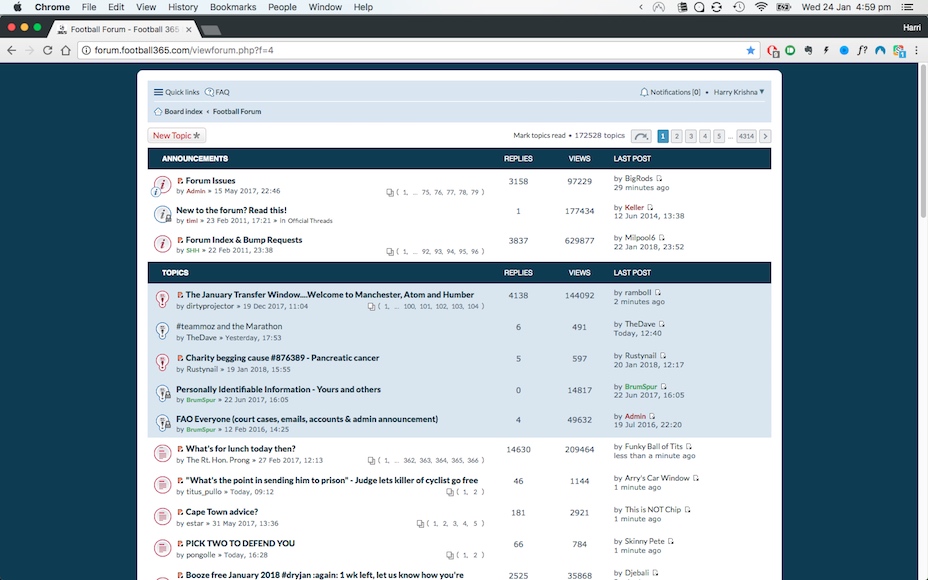Image resolution: width=928 pixels, height=580 pixels.
Task: View latest post by Rustynail icon
Action: pos(663,356)
